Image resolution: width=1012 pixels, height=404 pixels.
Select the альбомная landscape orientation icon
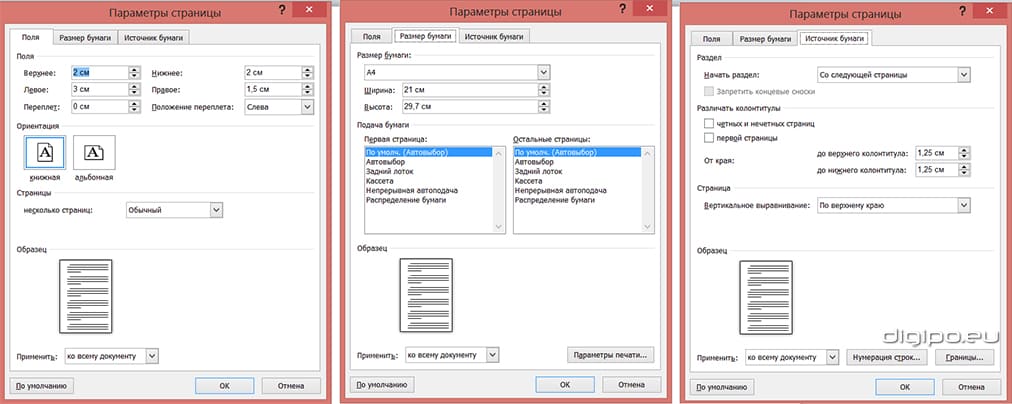(x=94, y=151)
